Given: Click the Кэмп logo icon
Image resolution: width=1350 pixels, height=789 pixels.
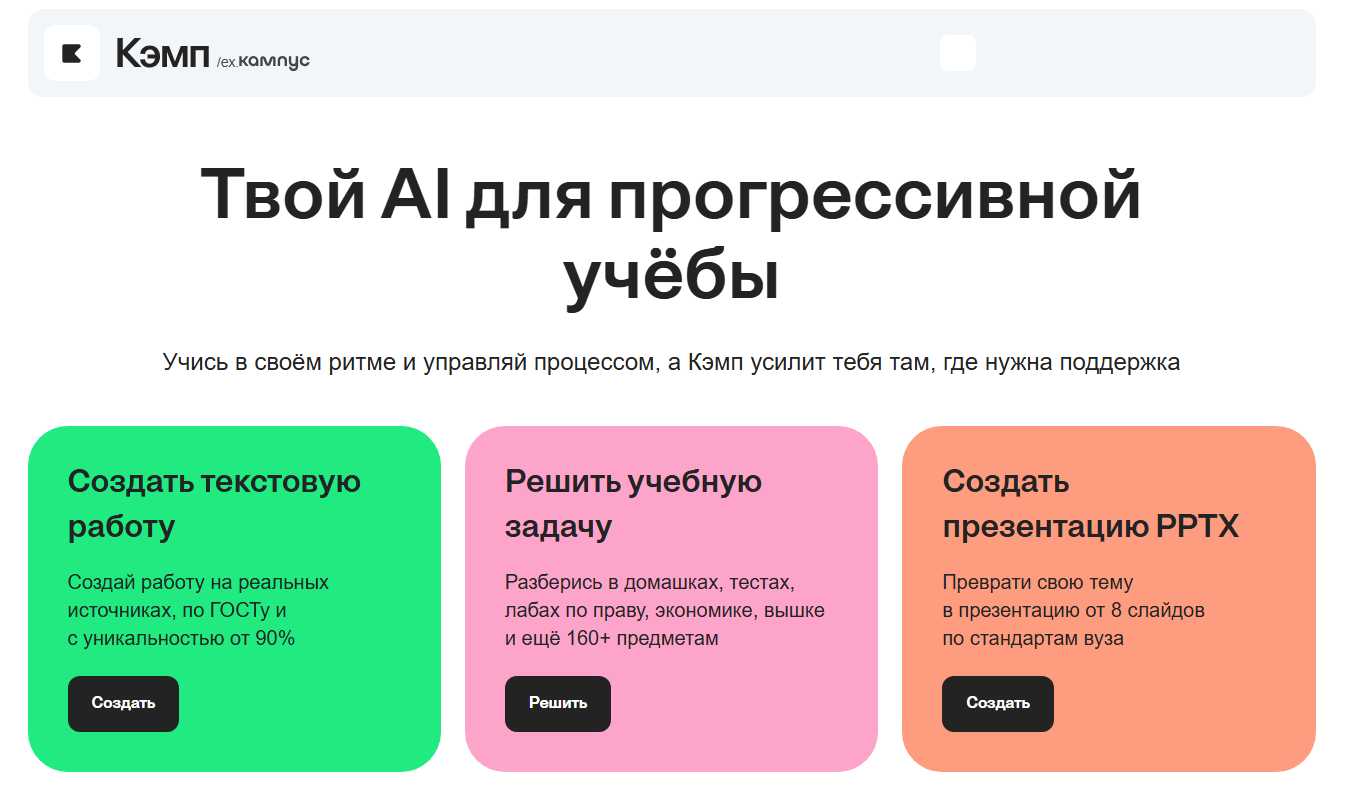Looking at the screenshot, I should pyautogui.click(x=72, y=53).
